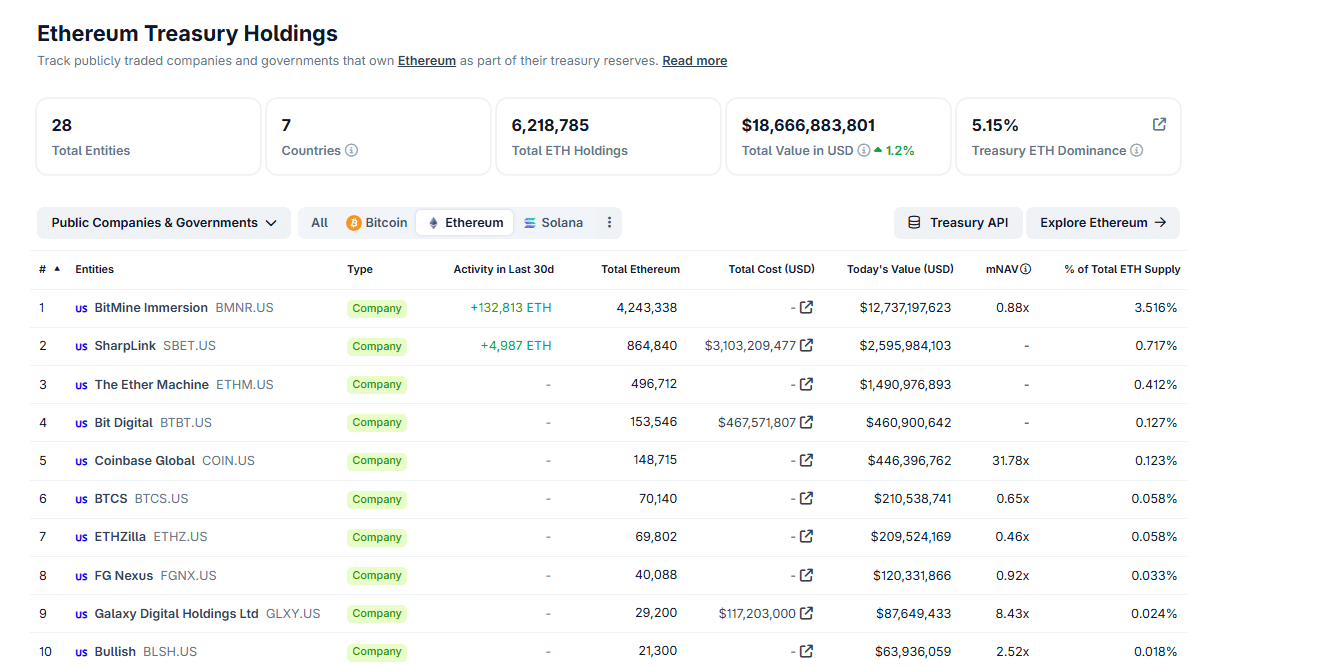This screenshot has height=668, width=1340.
Task: Open the Ethereum hyperlink in the page description
Action: click(427, 60)
